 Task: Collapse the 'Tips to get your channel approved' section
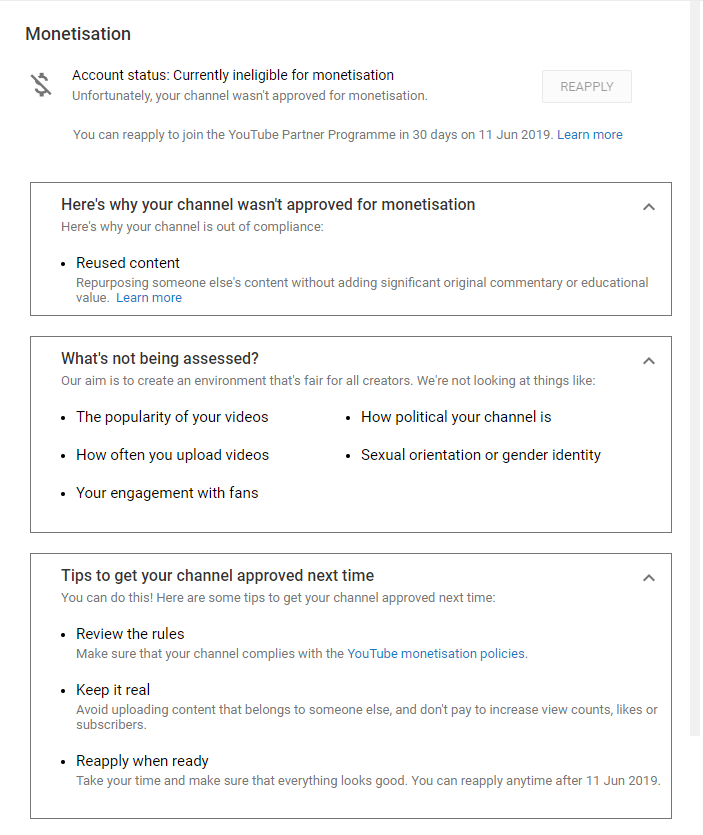(648, 578)
